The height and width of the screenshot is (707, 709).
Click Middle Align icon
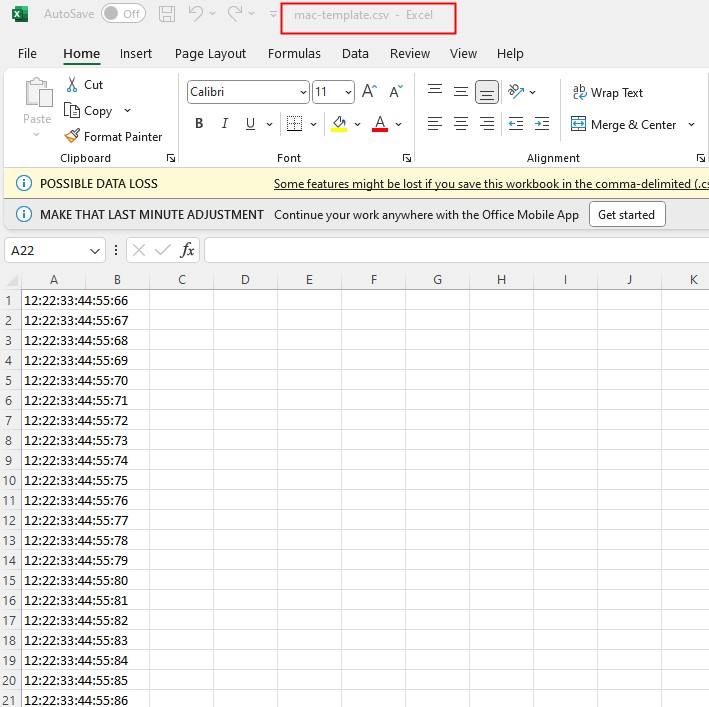[x=461, y=92]
